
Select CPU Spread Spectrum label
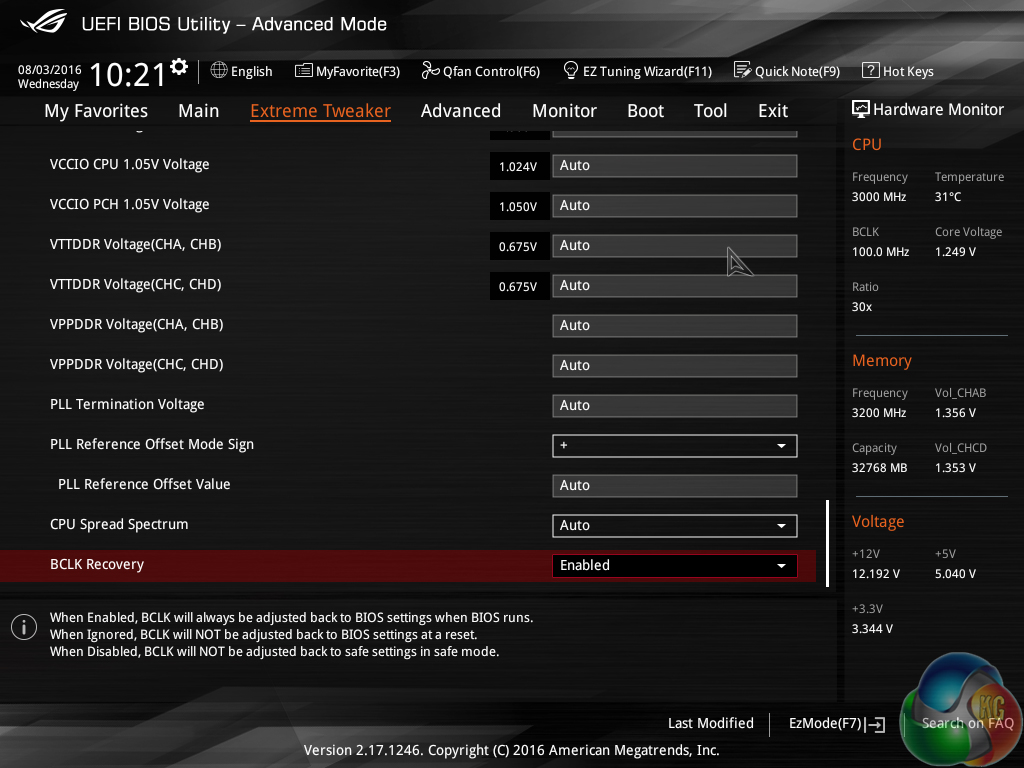[x=119, y=524]
